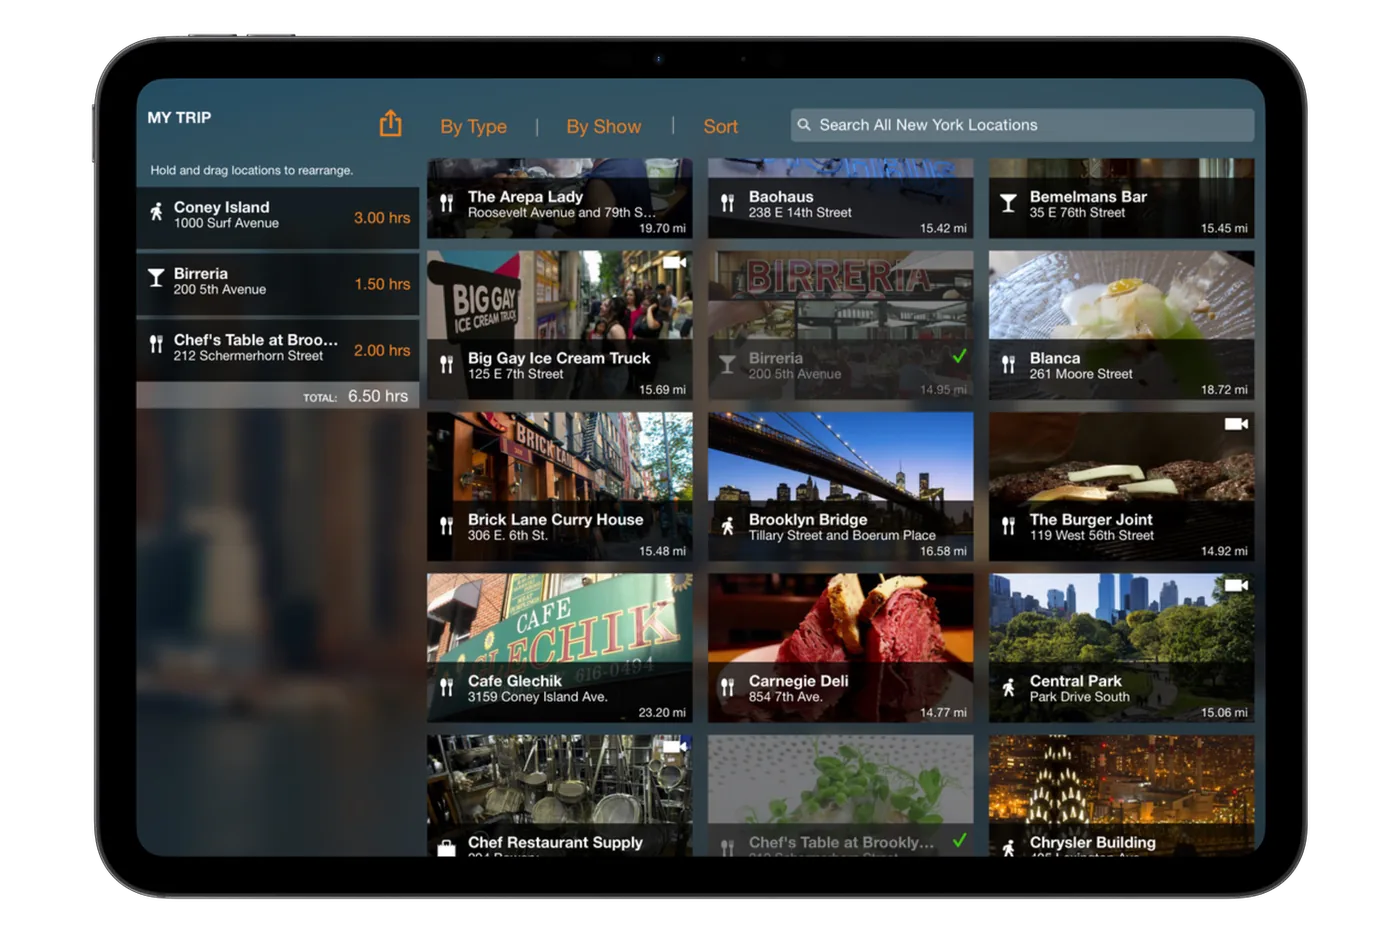Open the Baohaus card
The image size is (1400, 933).
point(840,198)
